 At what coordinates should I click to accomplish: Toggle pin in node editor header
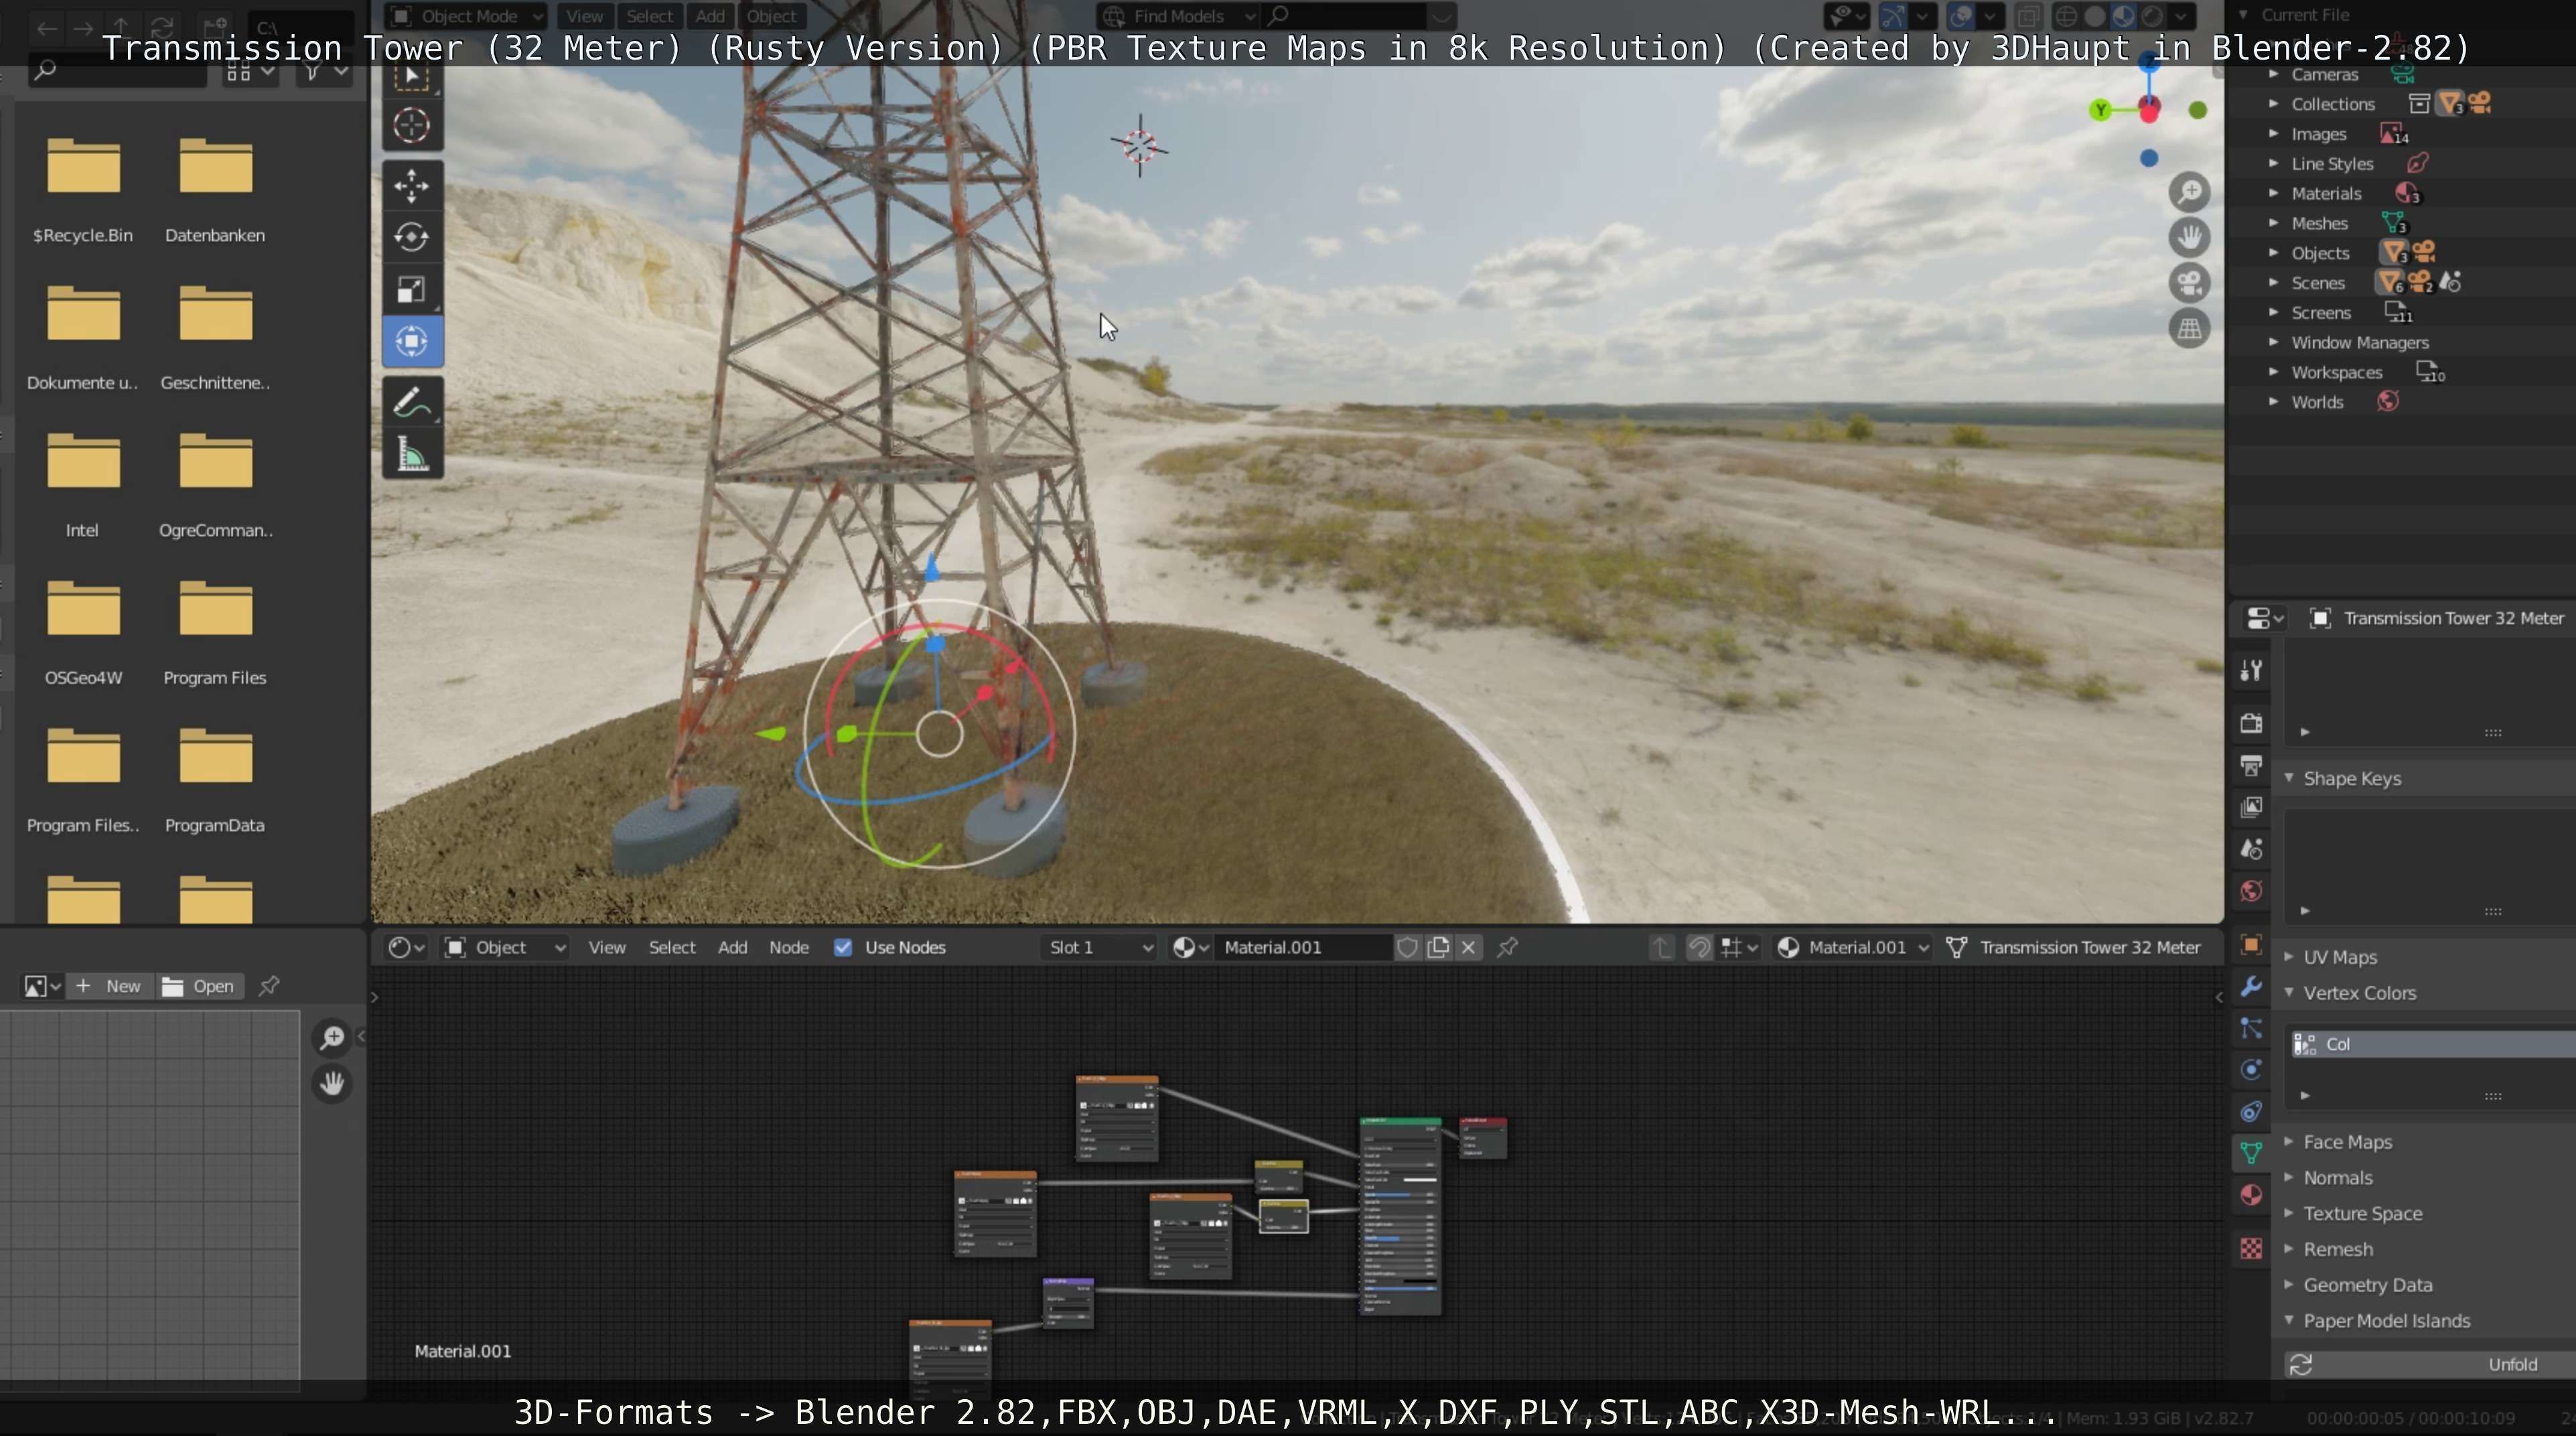pos(1508,947)
